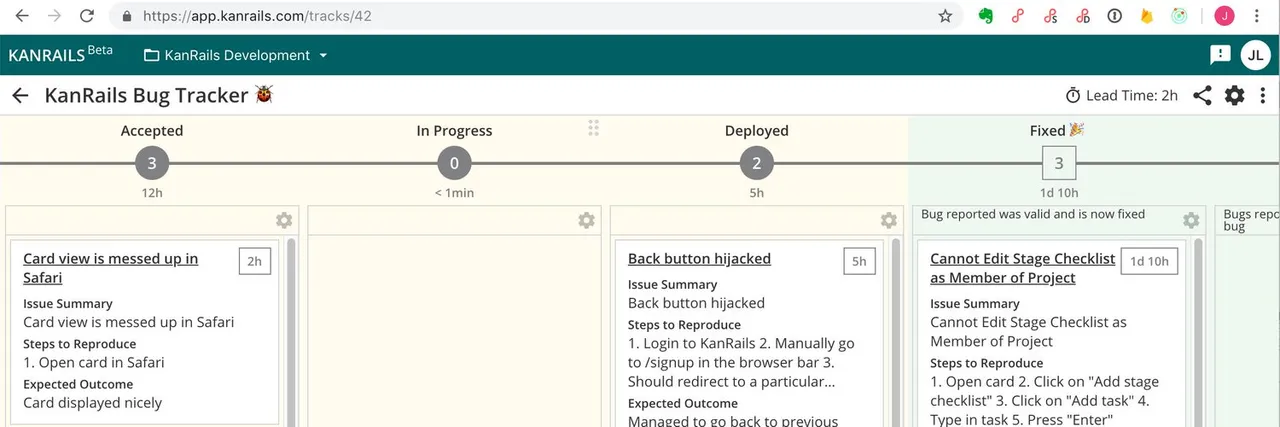Click the '1d 10h' time under Fixed
Image resolution: width=1280 pixels, height=427 pixels.
[x=1059, y=193]
